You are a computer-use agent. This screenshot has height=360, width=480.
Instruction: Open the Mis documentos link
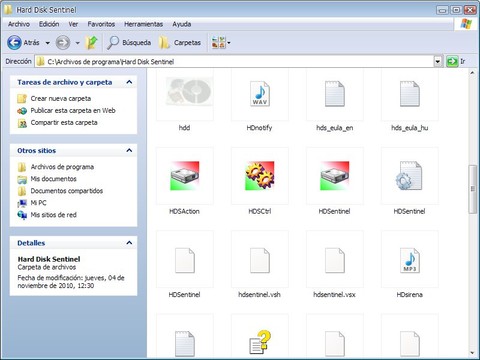coord(53,179)
